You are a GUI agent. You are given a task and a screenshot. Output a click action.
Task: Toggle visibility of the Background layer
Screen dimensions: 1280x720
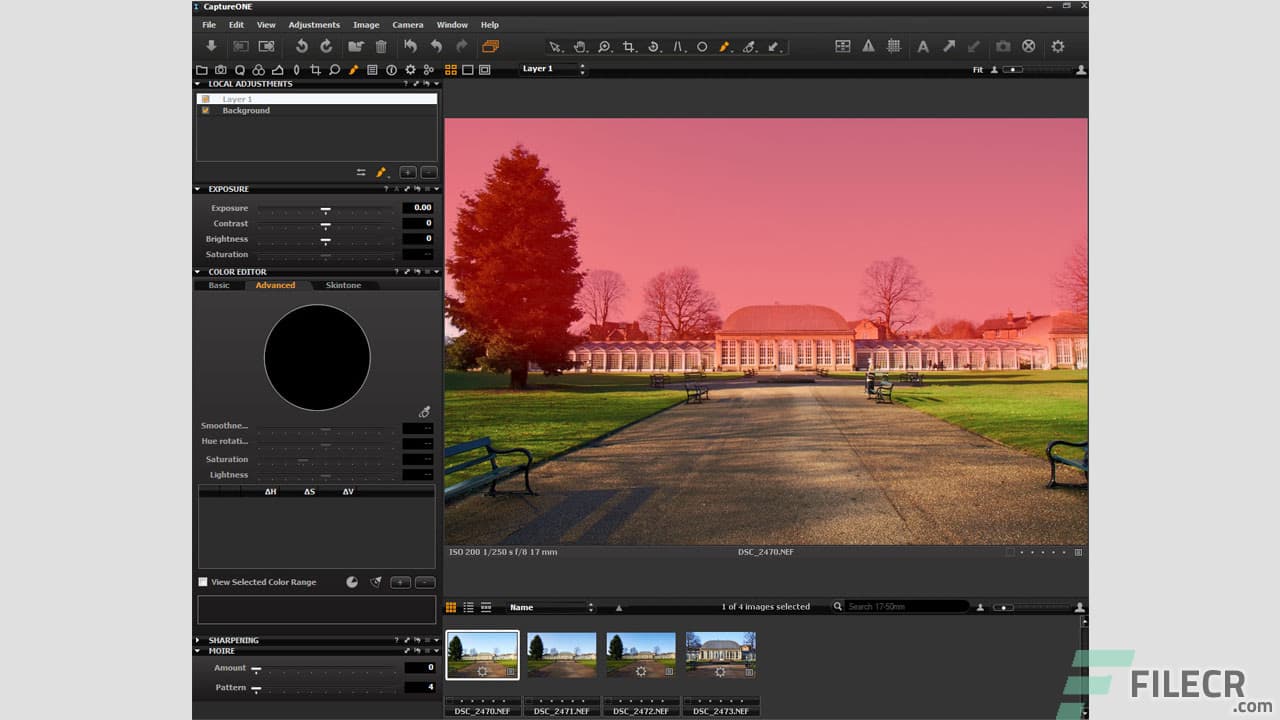click(x=205, y=110)
